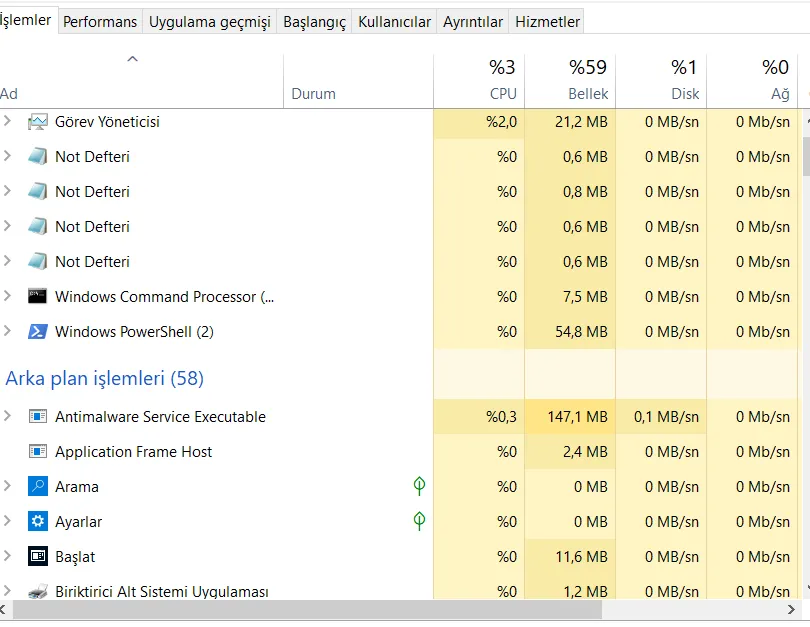Viewport: 810px width, 627px height.
Task: Sort processes by Bellek column
Action: click(570, 81)
